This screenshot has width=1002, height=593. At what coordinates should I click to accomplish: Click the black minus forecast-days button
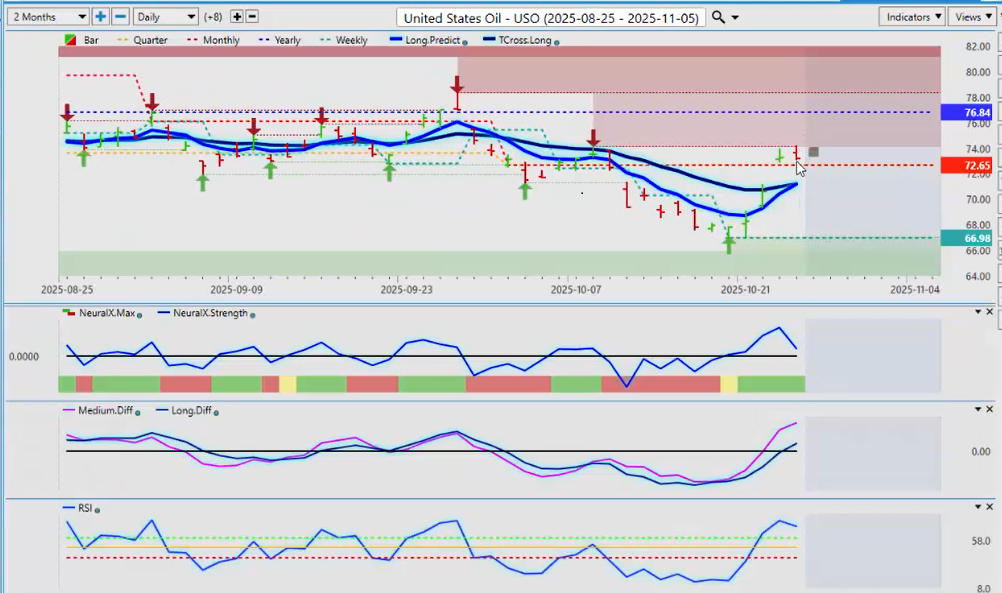252,17
